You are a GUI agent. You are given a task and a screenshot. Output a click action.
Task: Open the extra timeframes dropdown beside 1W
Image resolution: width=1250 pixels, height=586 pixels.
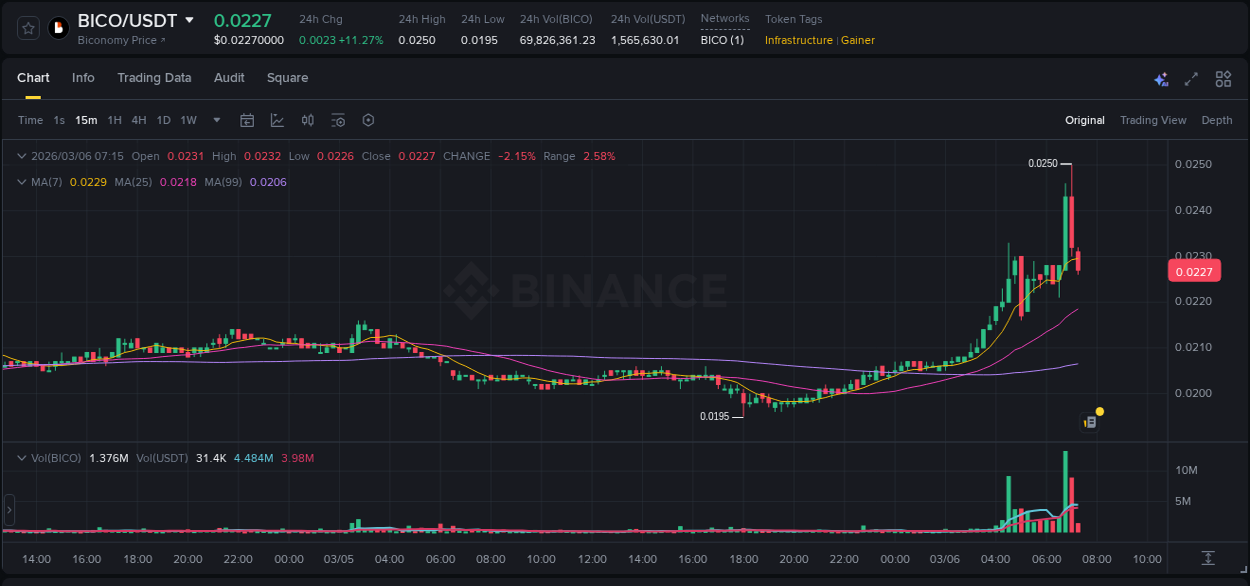215,120
